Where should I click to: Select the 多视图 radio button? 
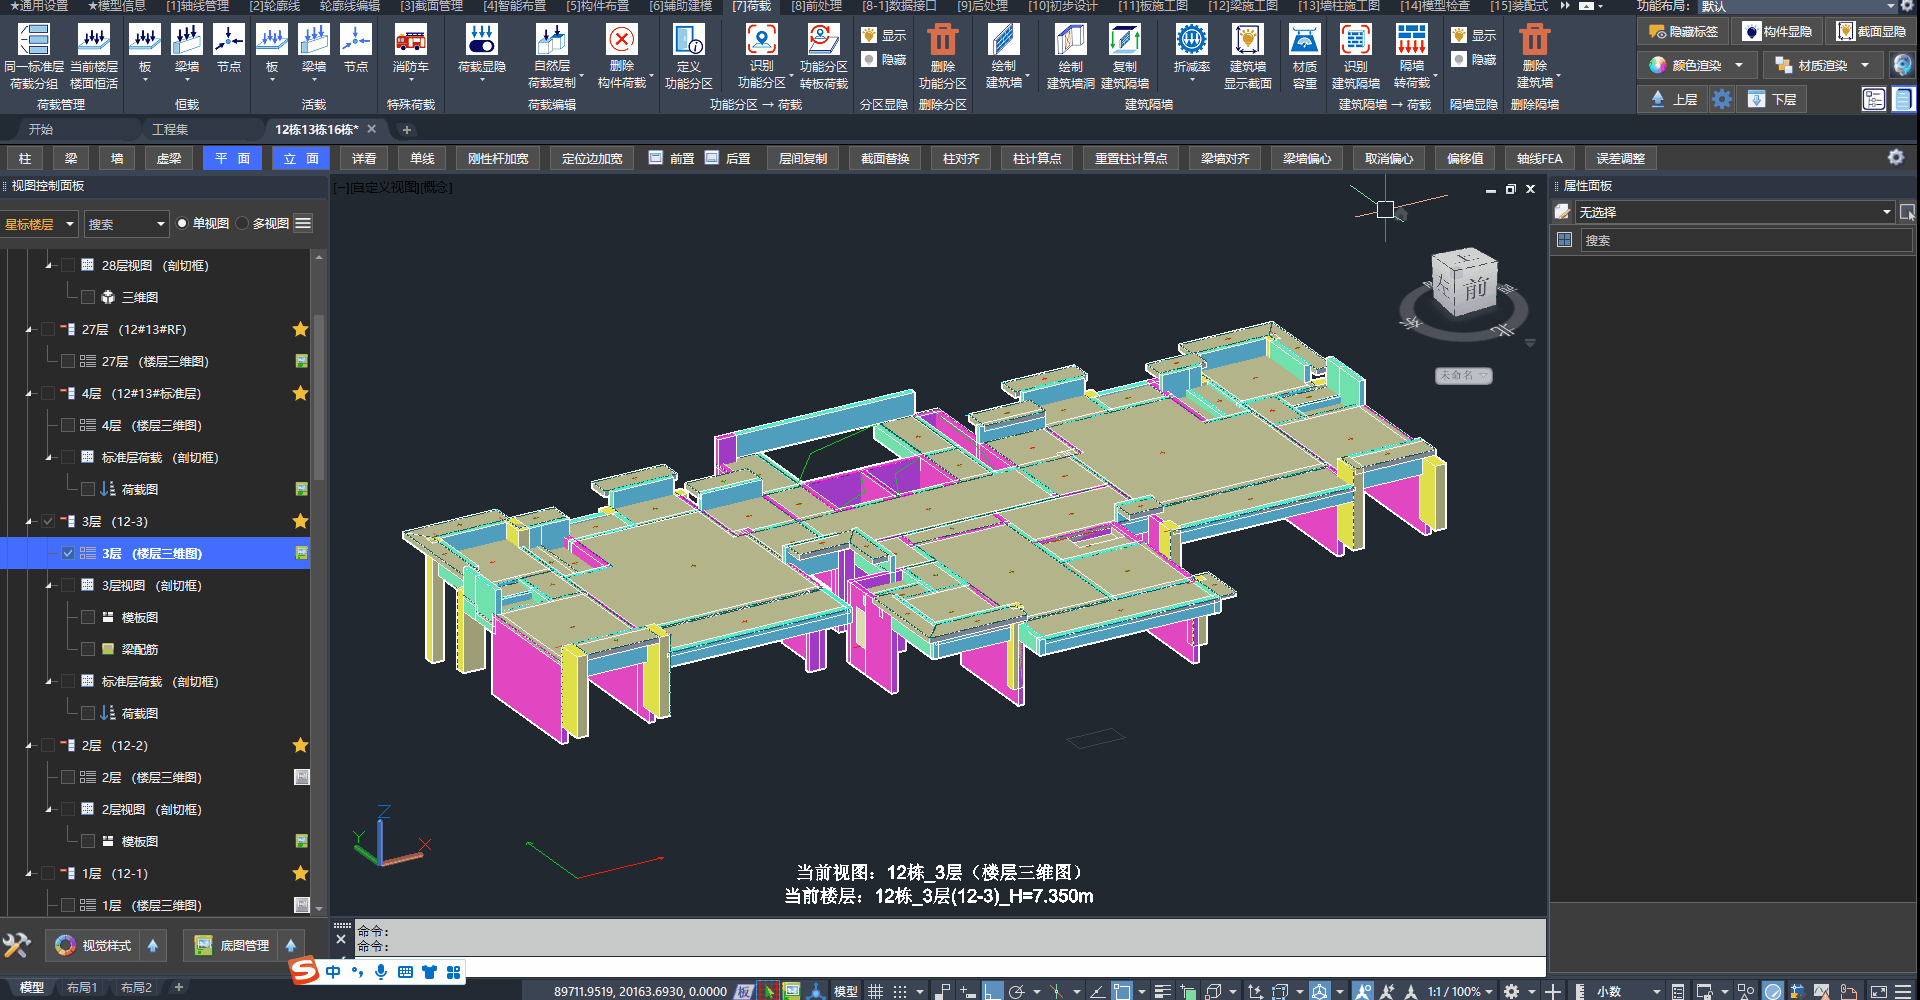pos(243,224)
